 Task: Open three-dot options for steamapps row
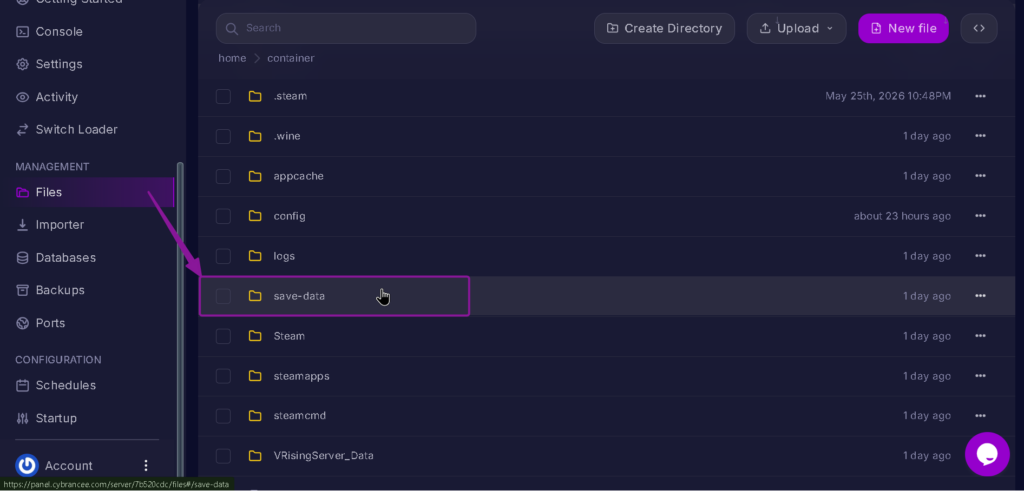980,376
